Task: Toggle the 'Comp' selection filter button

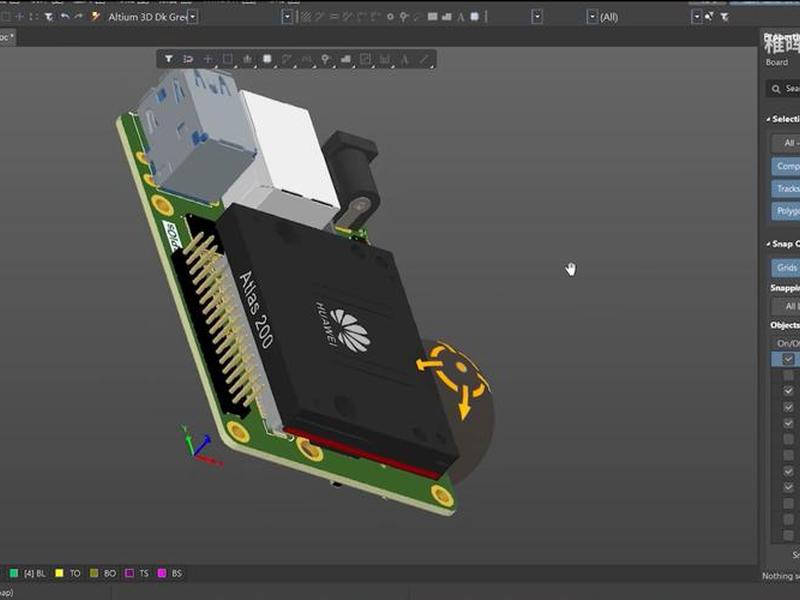Action: tap(786, 166)
